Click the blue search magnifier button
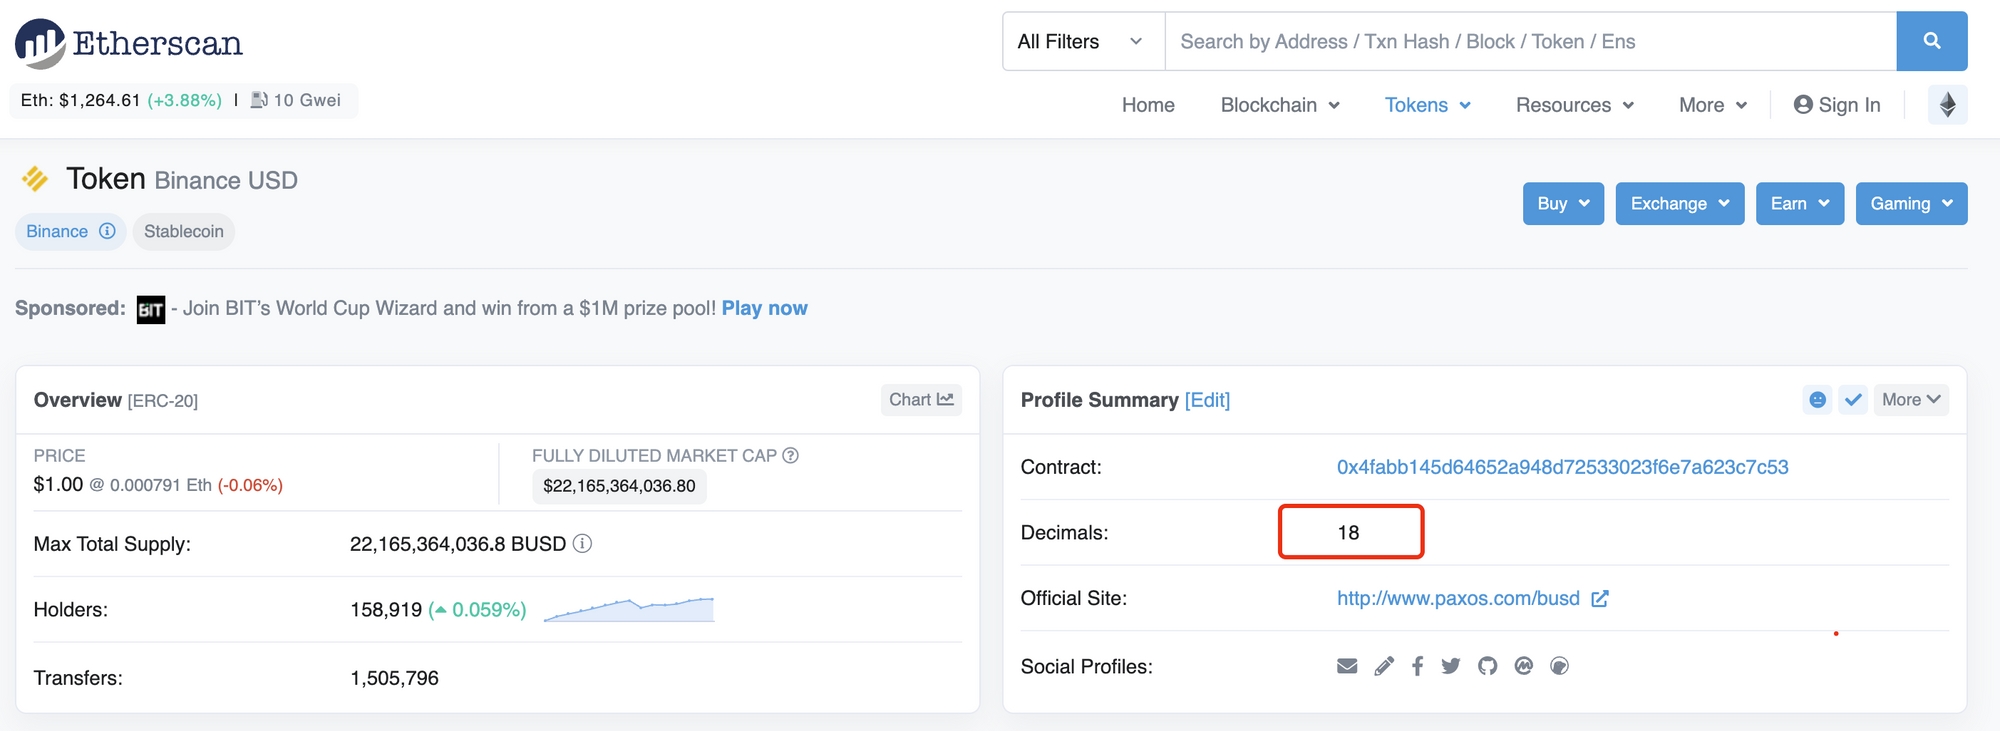Screen dimensions: 2000x731 pyautogui.click(x=1931, y=41)
